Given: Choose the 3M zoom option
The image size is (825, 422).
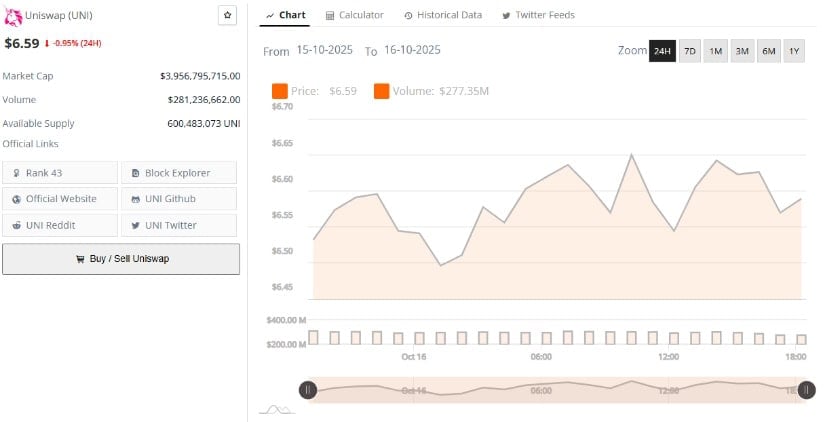Looking at the screenshot, I should click(742, 51).
